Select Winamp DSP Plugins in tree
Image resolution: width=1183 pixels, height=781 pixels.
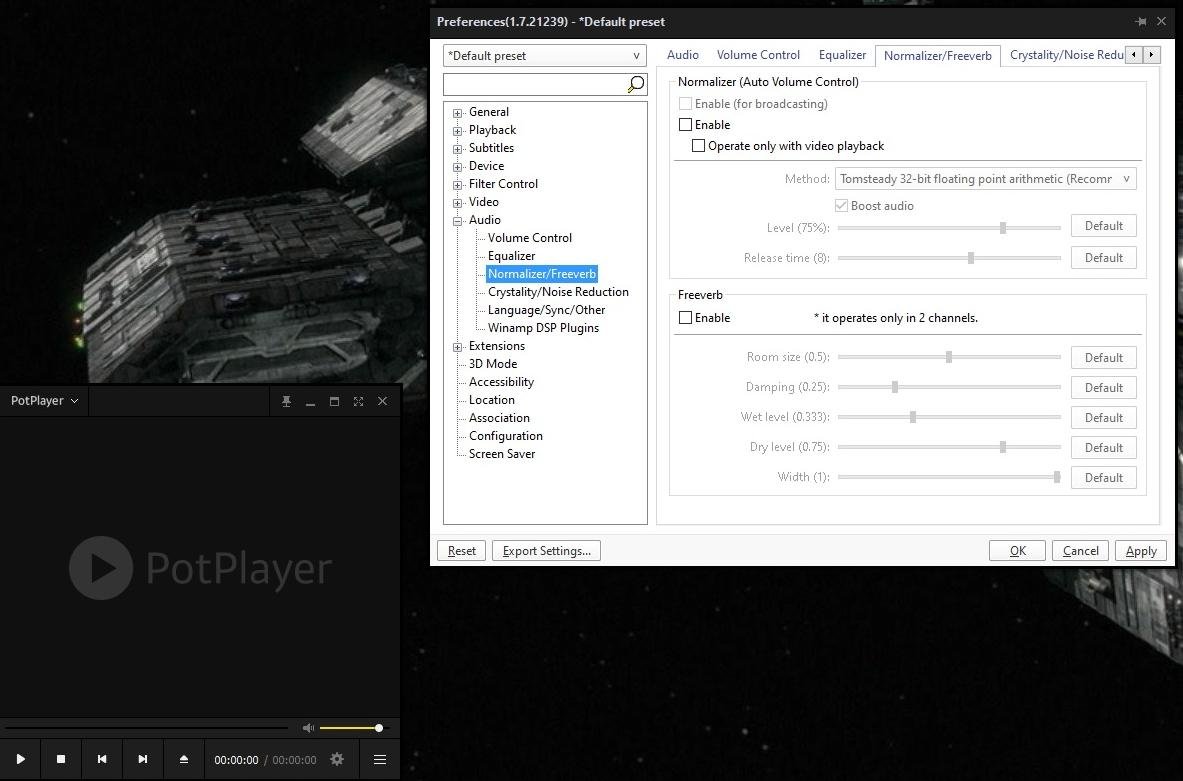point(543,327)
